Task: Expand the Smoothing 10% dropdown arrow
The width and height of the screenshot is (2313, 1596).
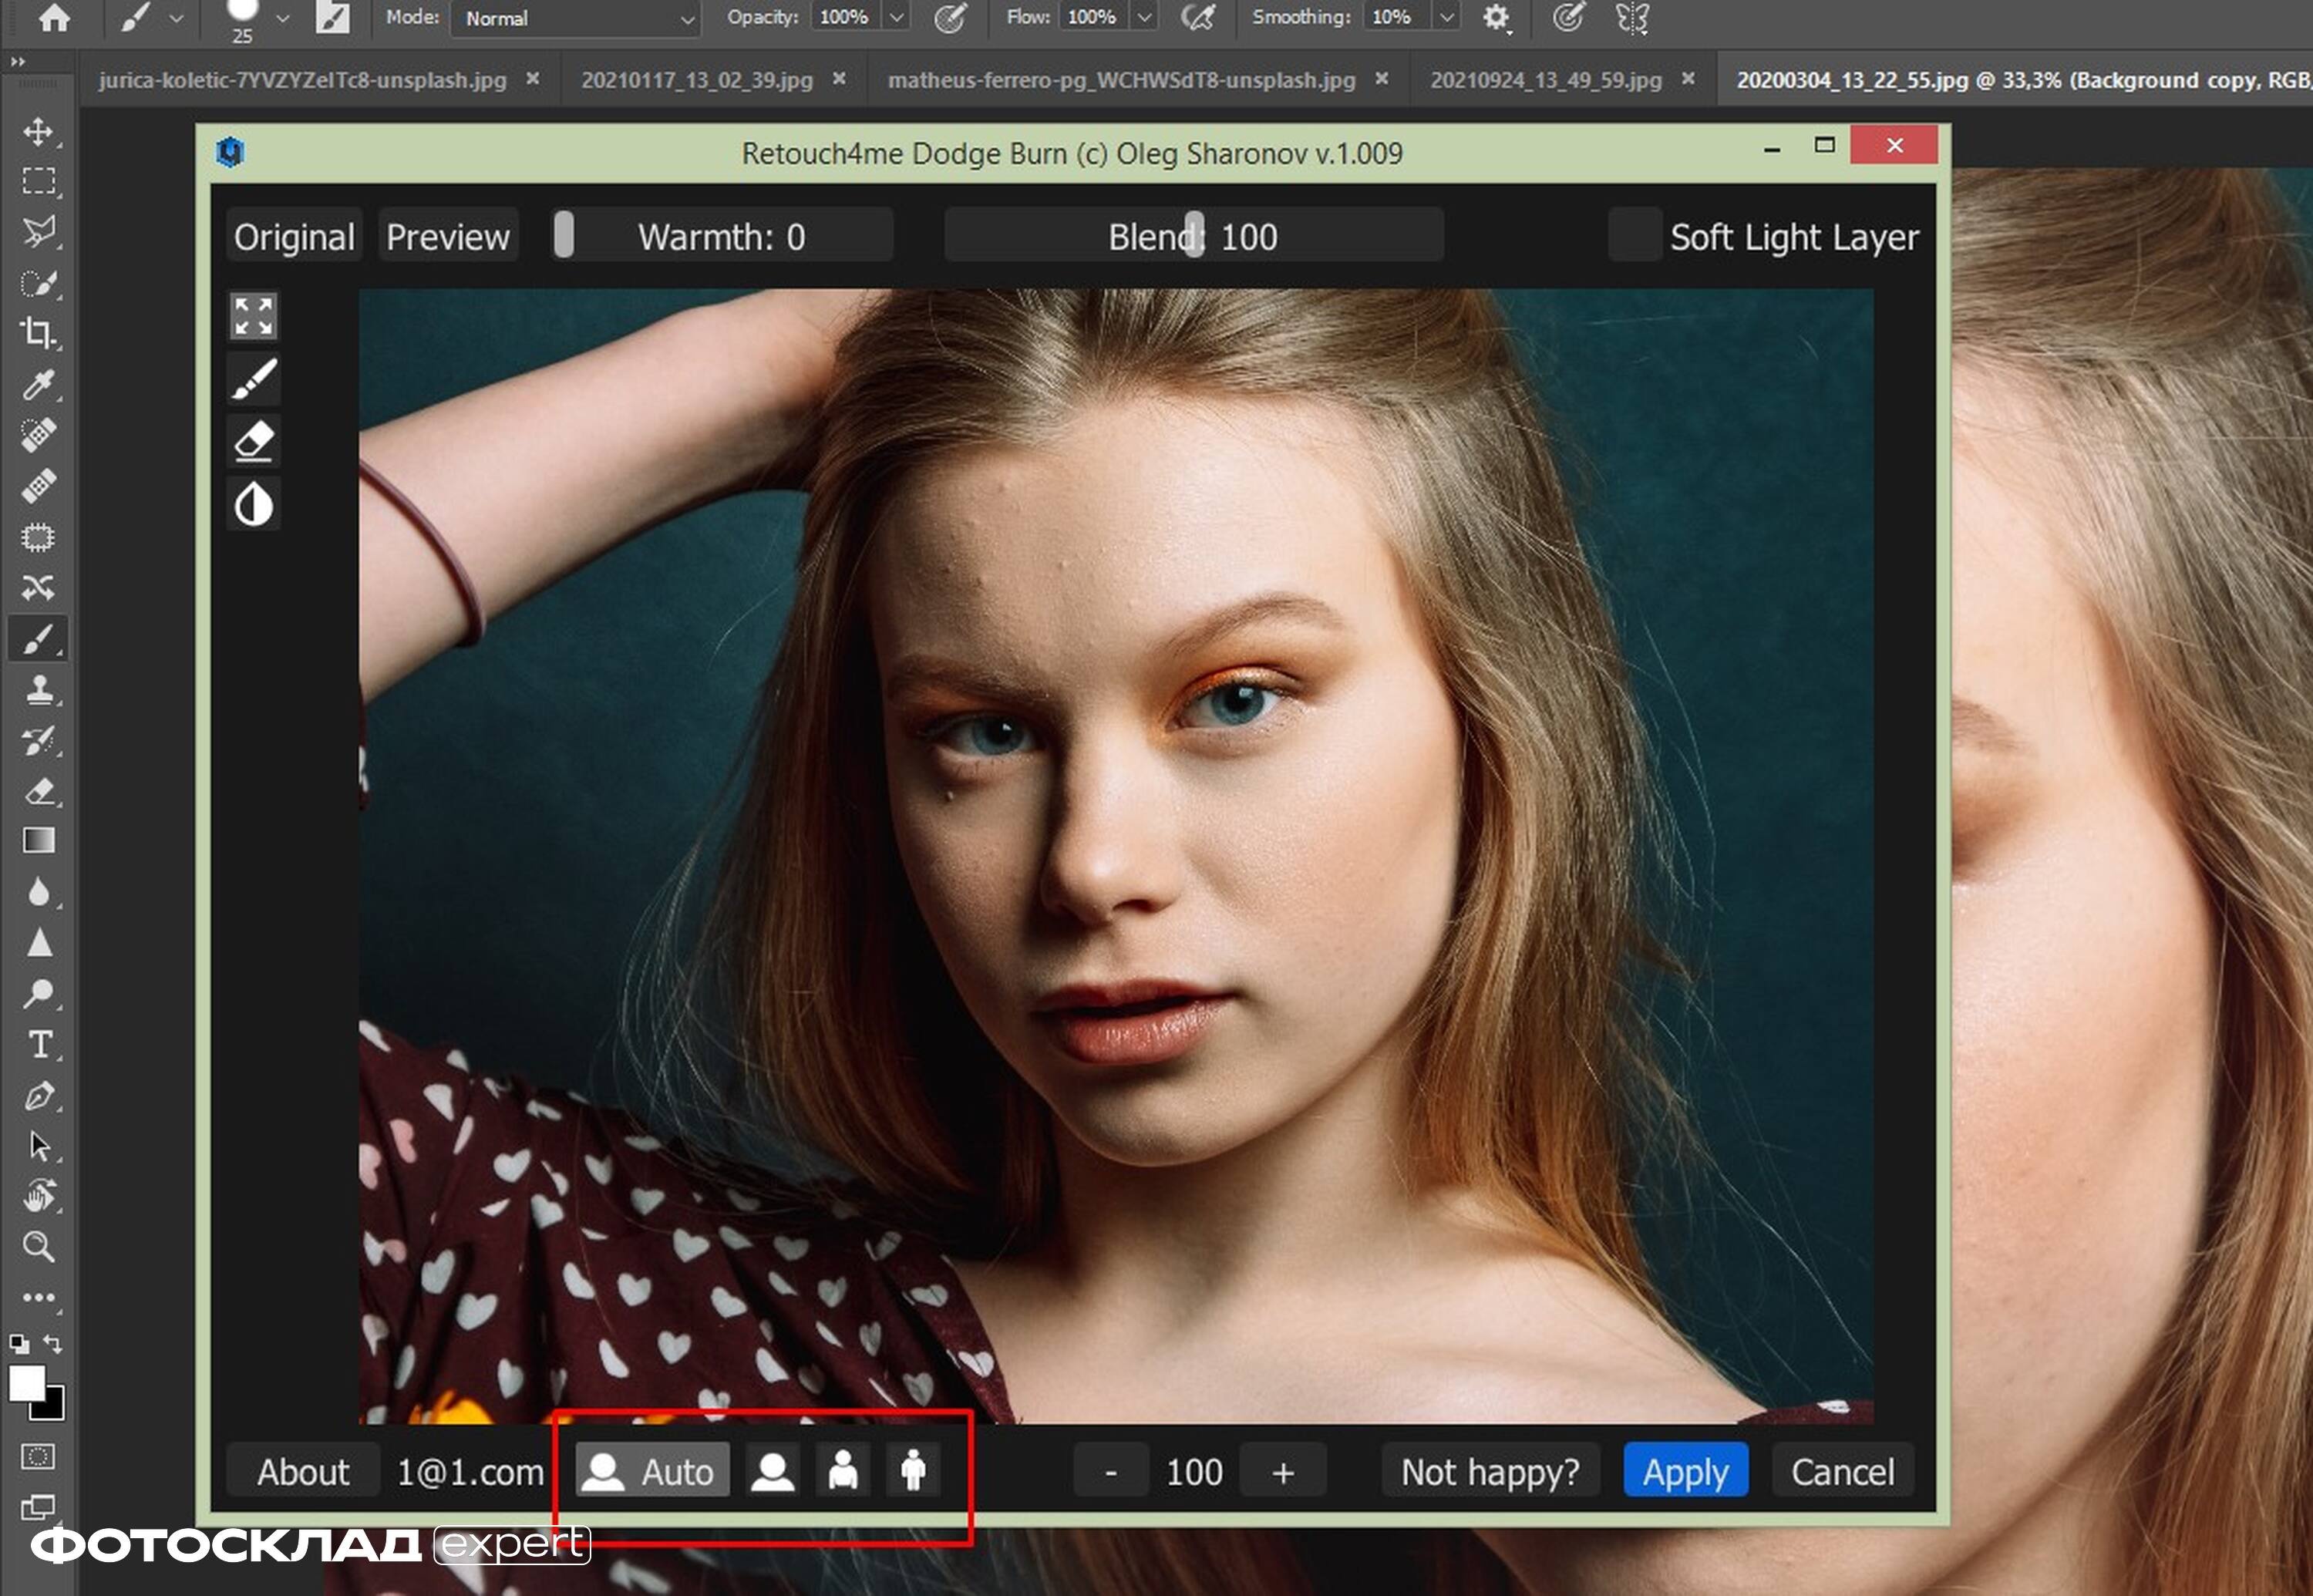Action: [x=1446, y=18]
